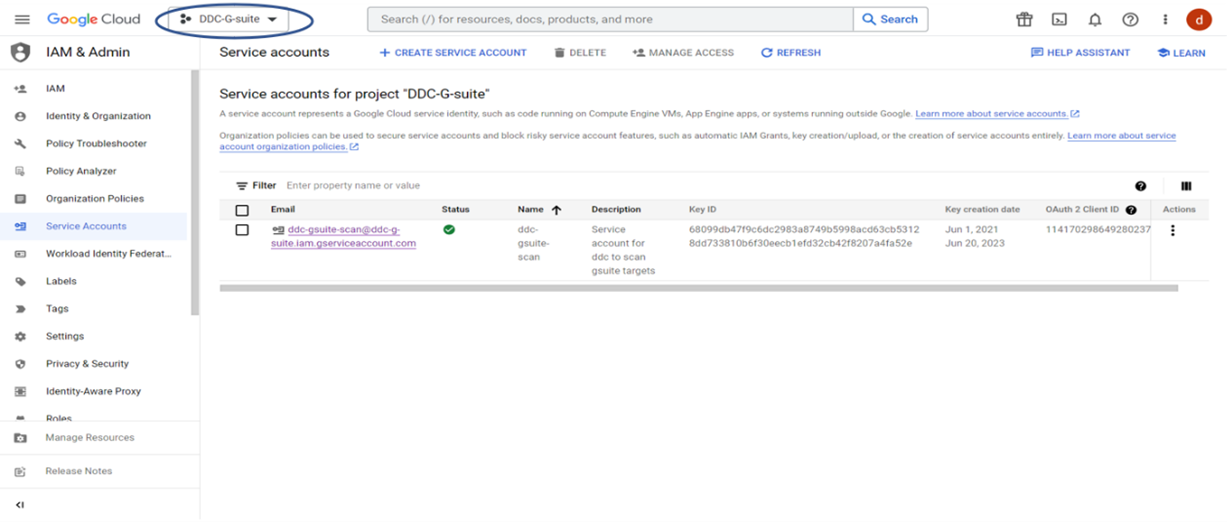Open the Learn panel
The width and height of the screenshot is (1227, 522).
coord(1181,53)
